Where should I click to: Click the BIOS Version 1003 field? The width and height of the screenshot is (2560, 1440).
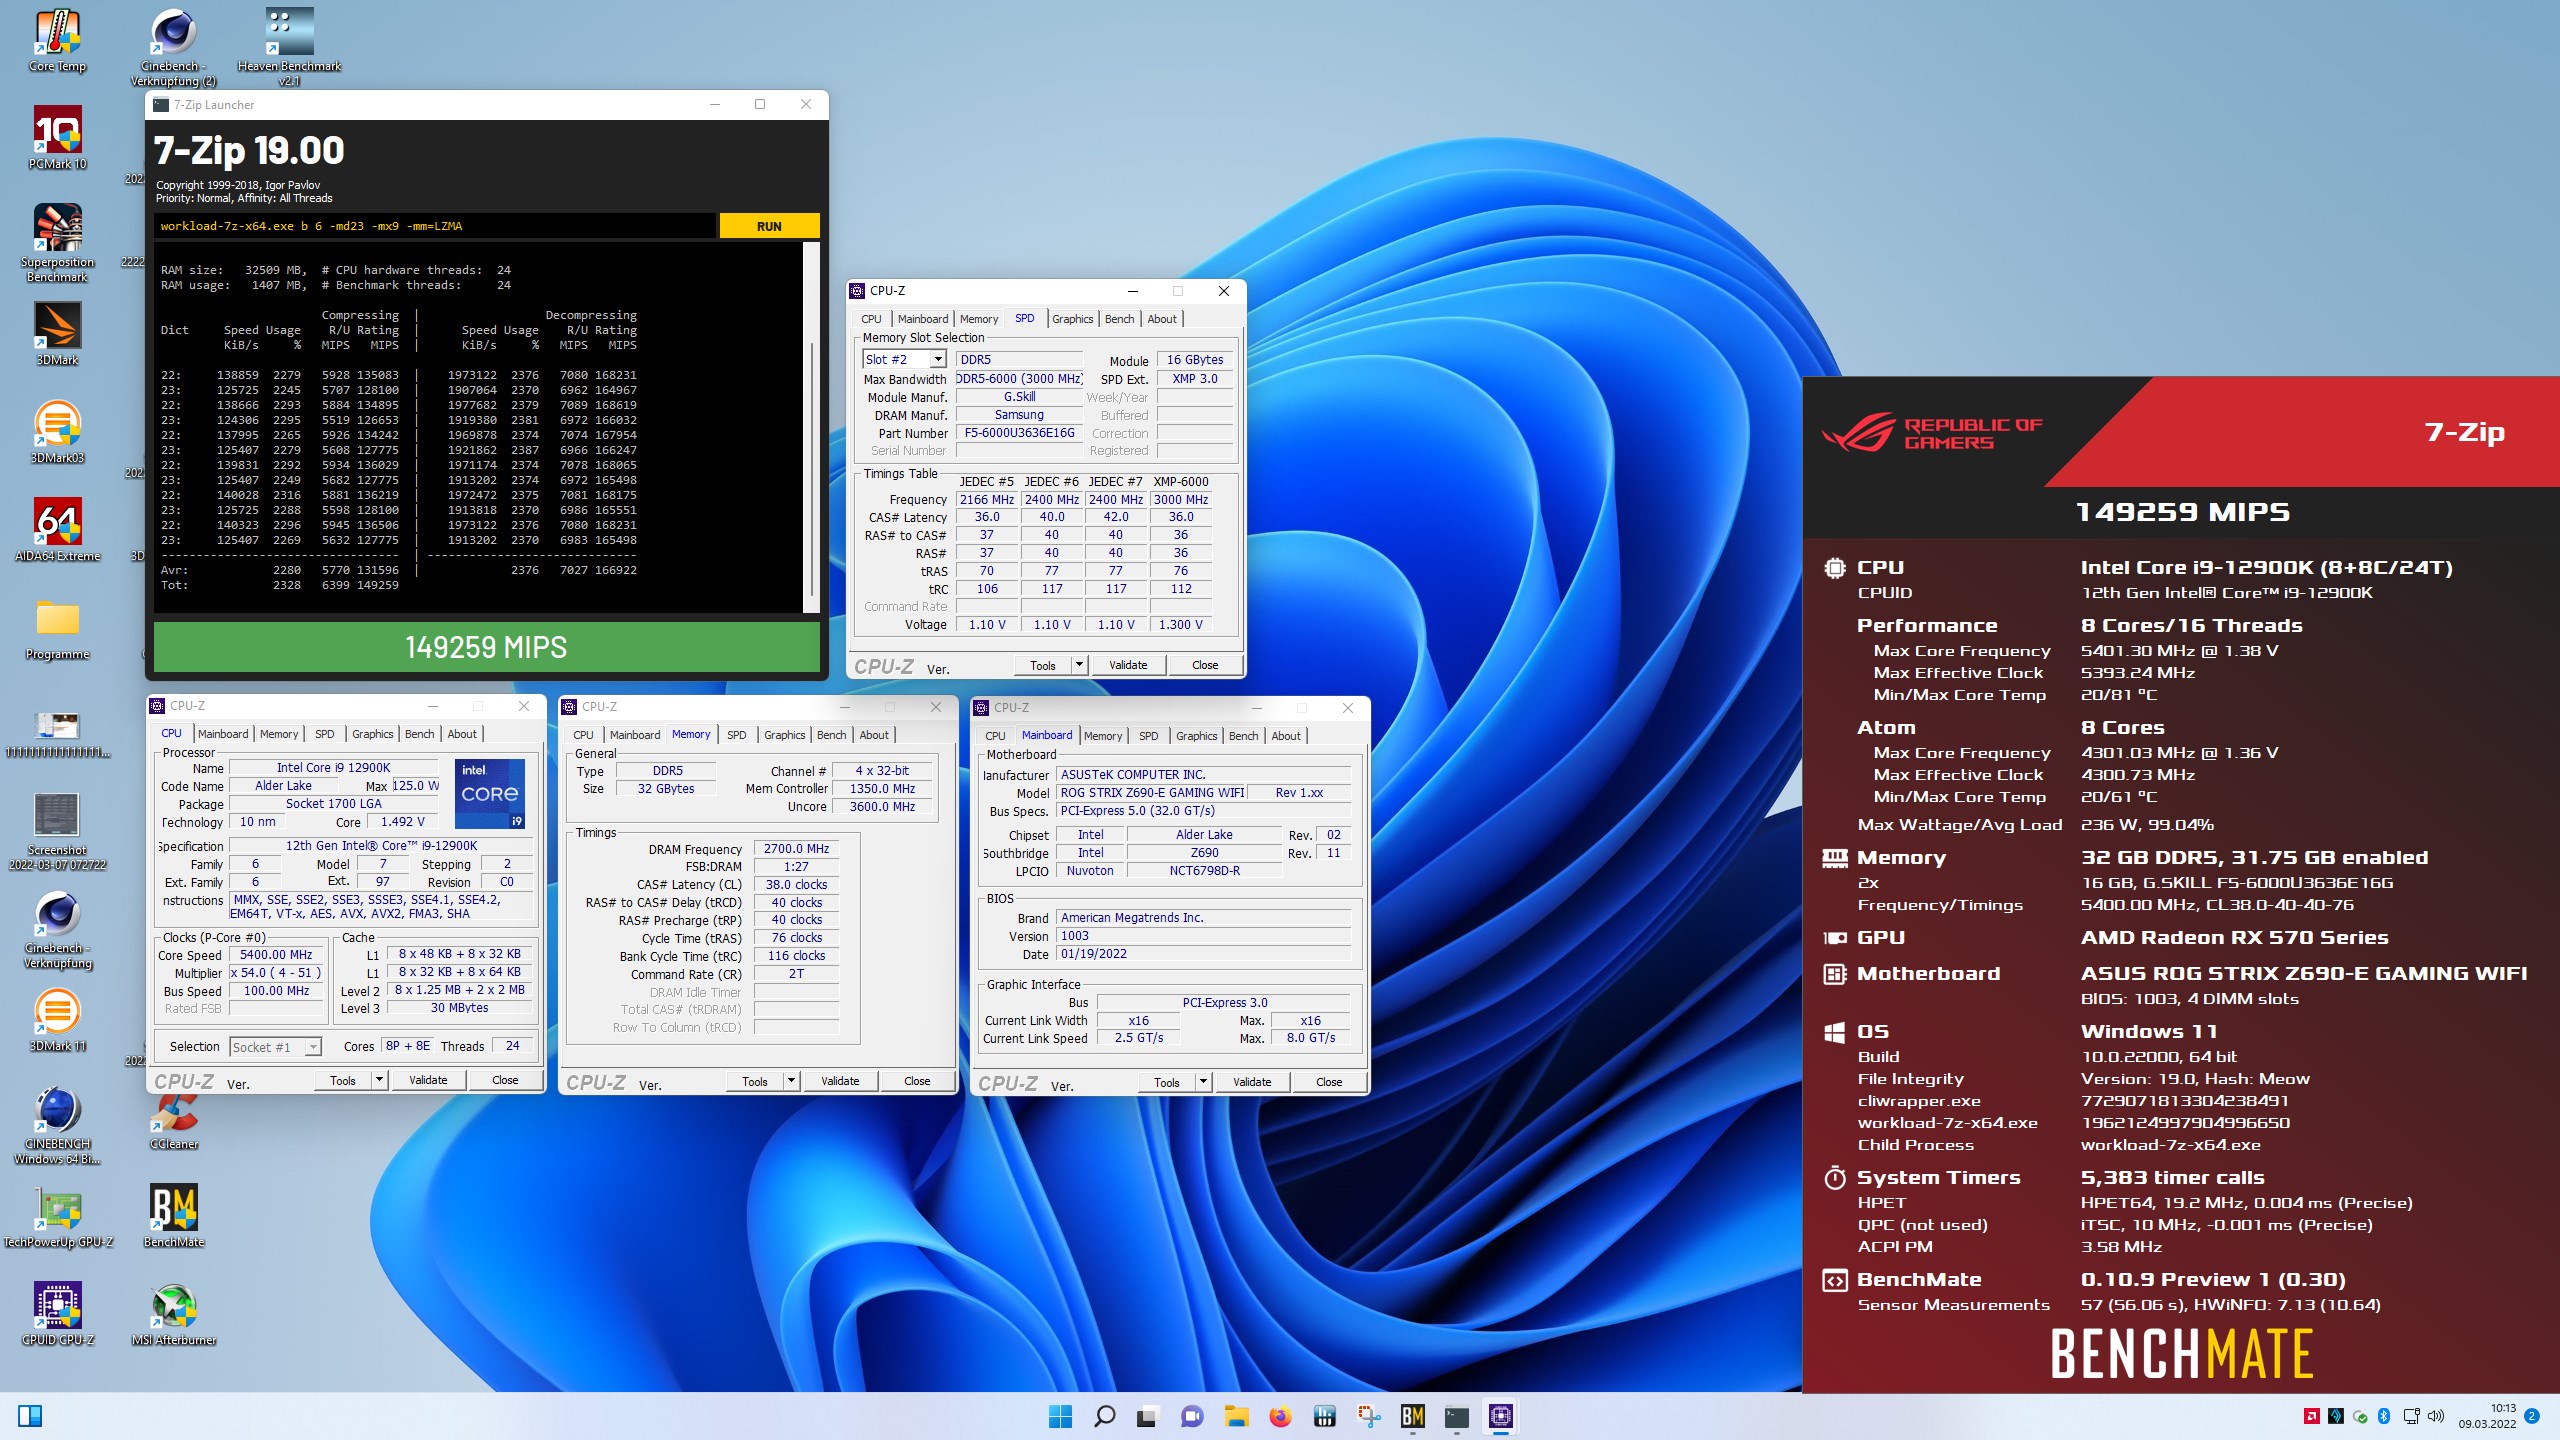(1204, 936)
